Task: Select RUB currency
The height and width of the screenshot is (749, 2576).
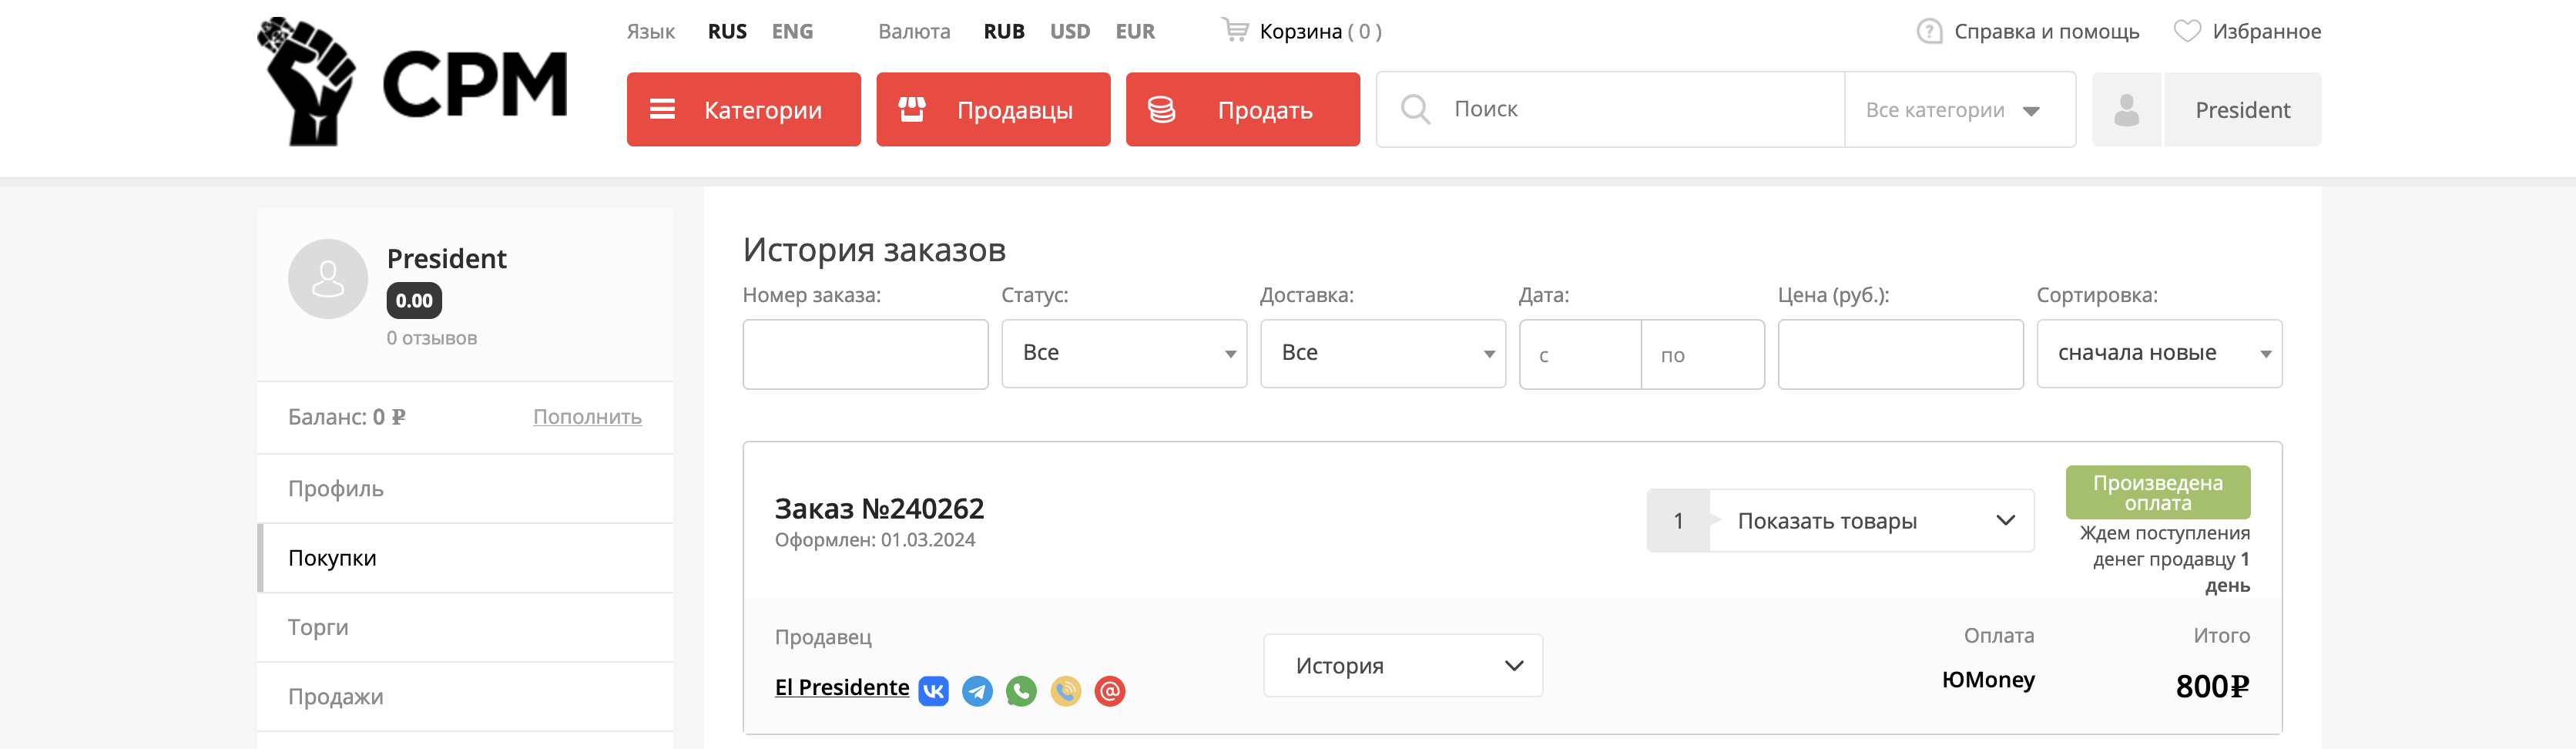Action: [x=1004, y=31]
